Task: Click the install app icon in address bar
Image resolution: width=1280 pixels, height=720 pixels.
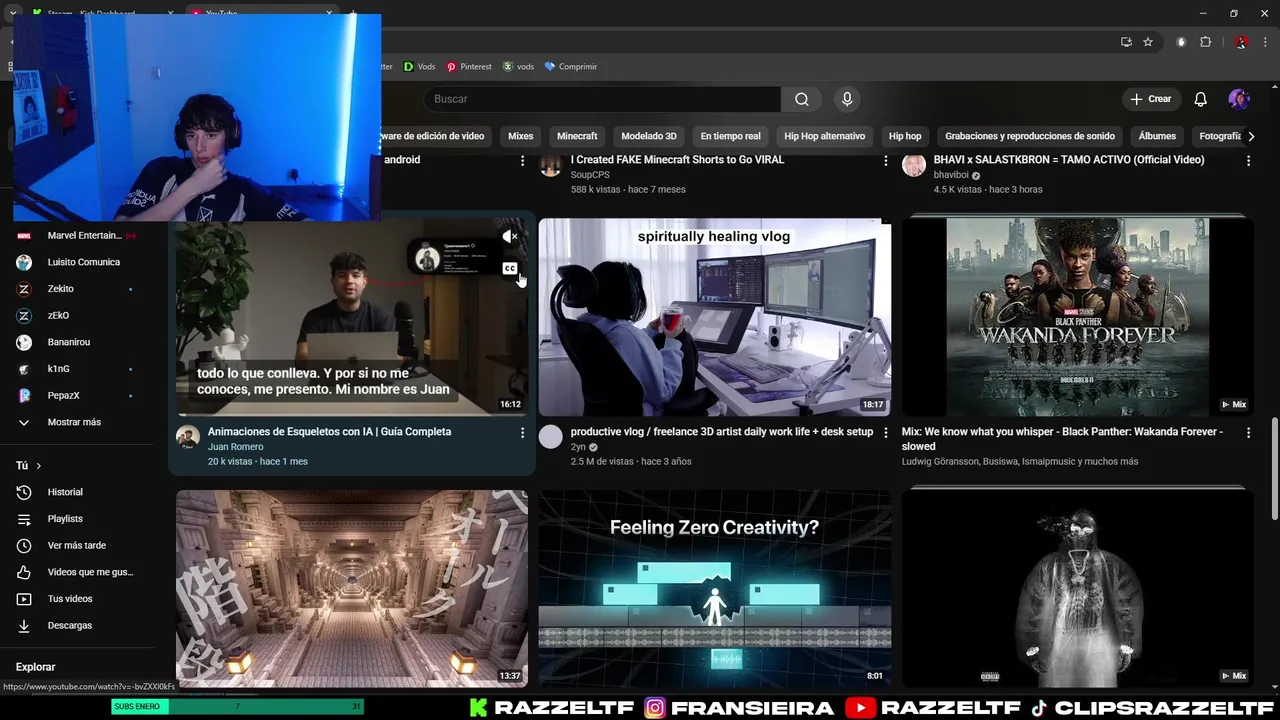Action: point(1126,42)
